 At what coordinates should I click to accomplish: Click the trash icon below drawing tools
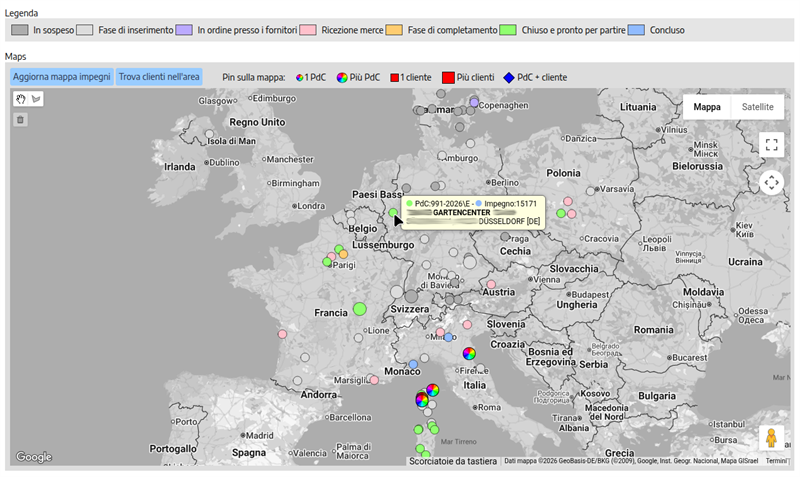point(20,120)
